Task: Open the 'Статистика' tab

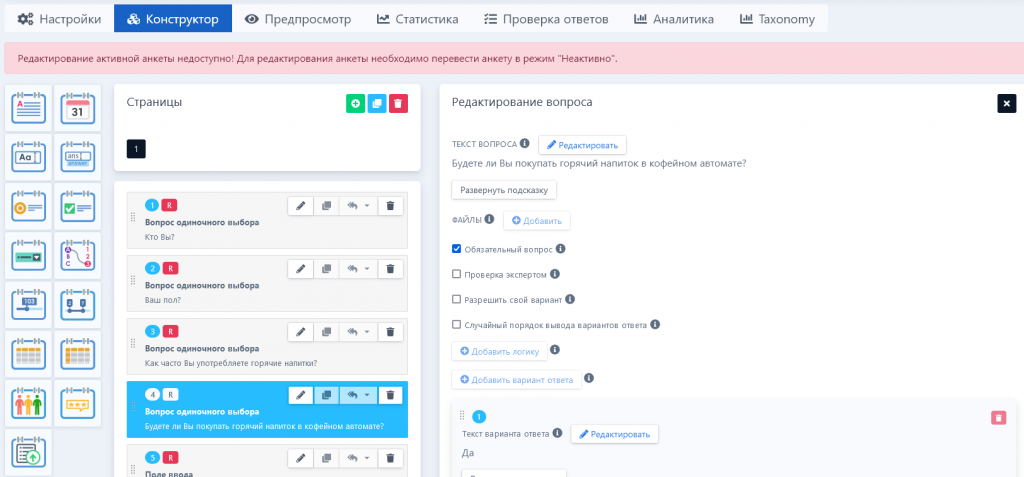Action: [x=417, y=19]
